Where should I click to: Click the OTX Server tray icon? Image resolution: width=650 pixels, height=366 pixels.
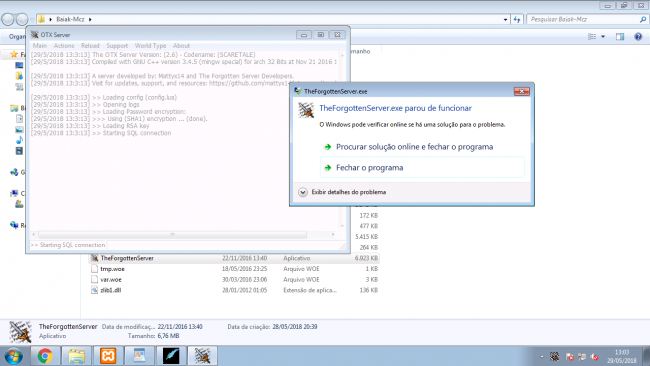[x=554, y=356]
